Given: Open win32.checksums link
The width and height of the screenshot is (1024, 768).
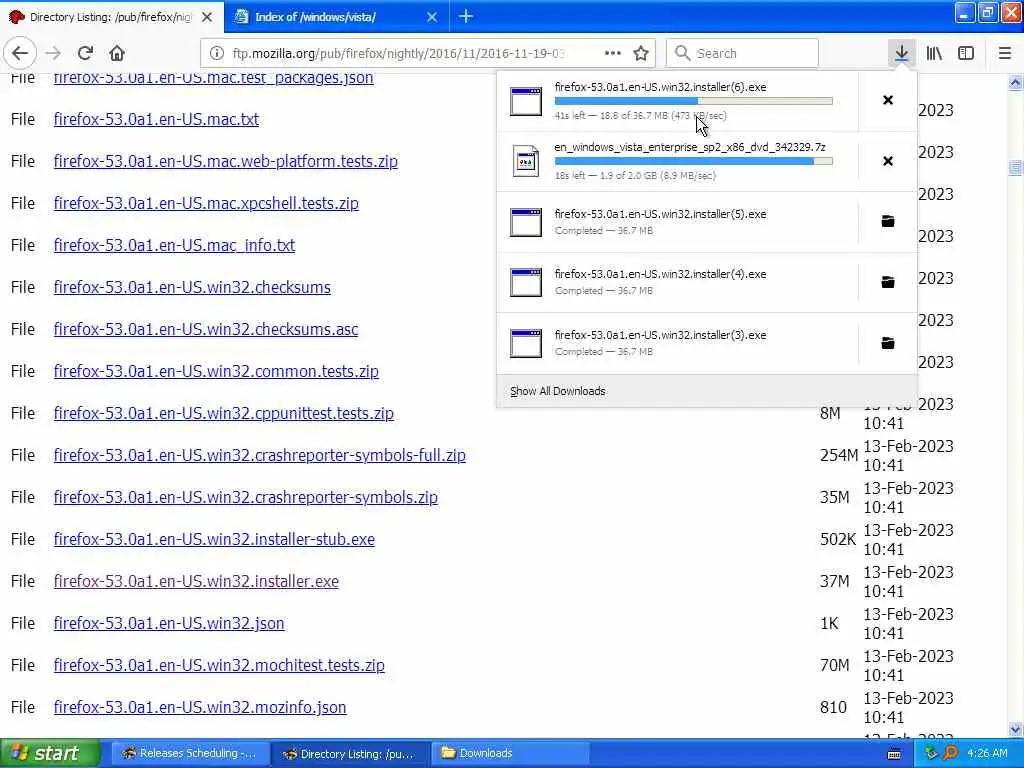Looking at the screenshot, I should [192, 287].
